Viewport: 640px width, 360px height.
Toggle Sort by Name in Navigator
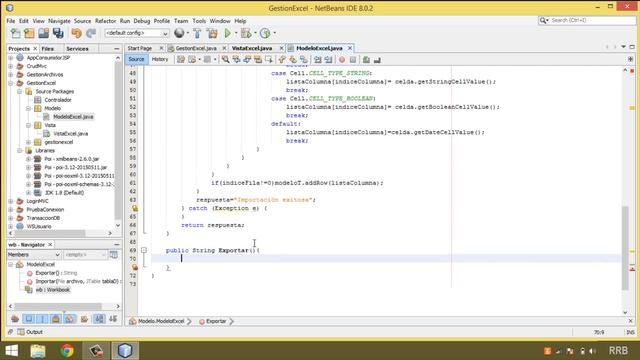tap(99, 319)
